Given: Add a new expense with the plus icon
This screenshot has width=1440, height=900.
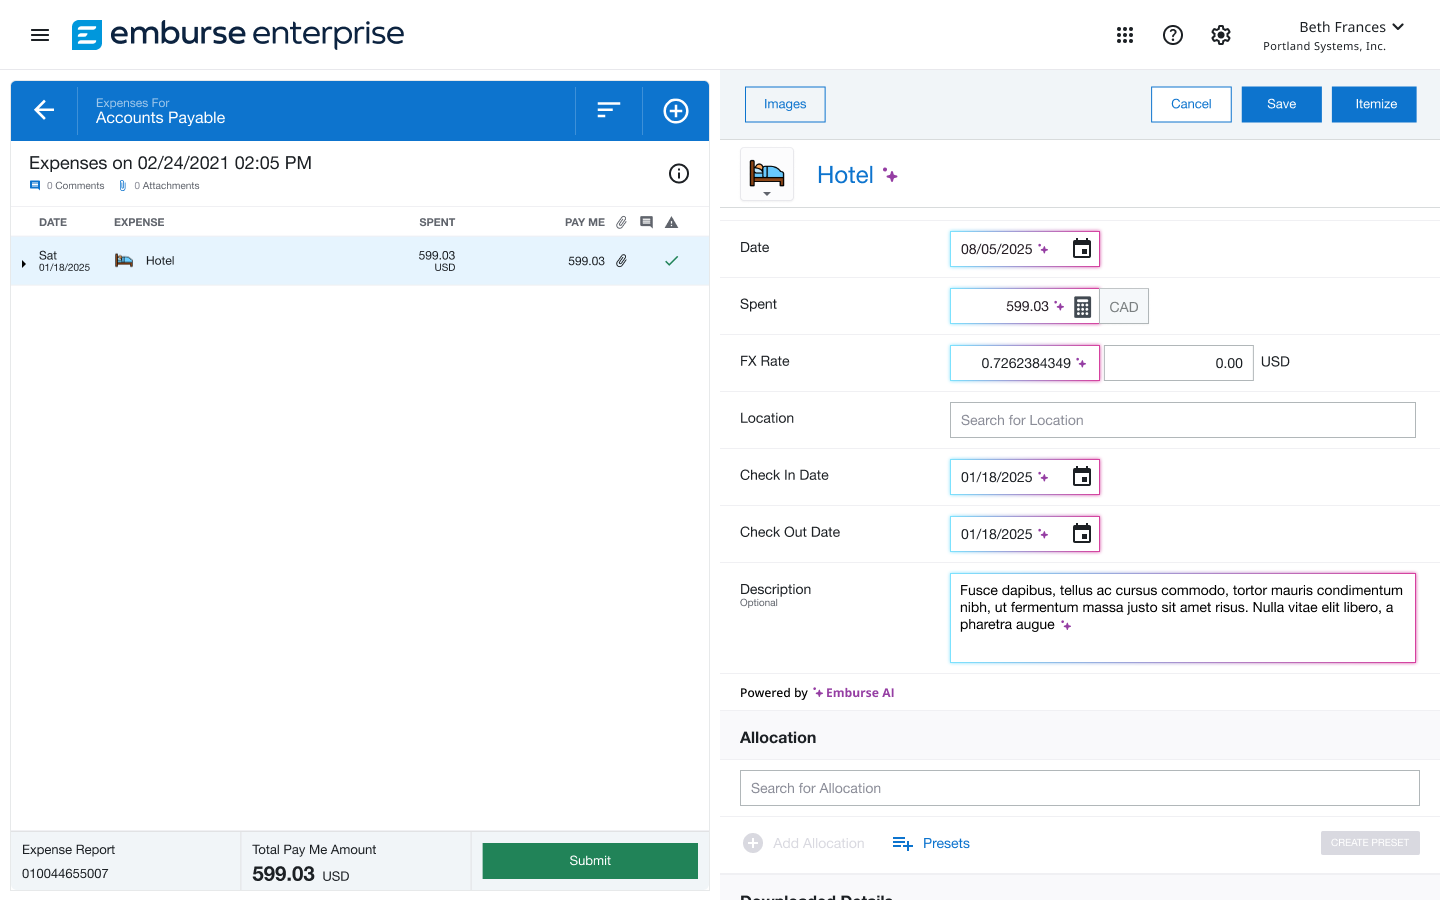Looking at the screenshot, I should (675, 110).
